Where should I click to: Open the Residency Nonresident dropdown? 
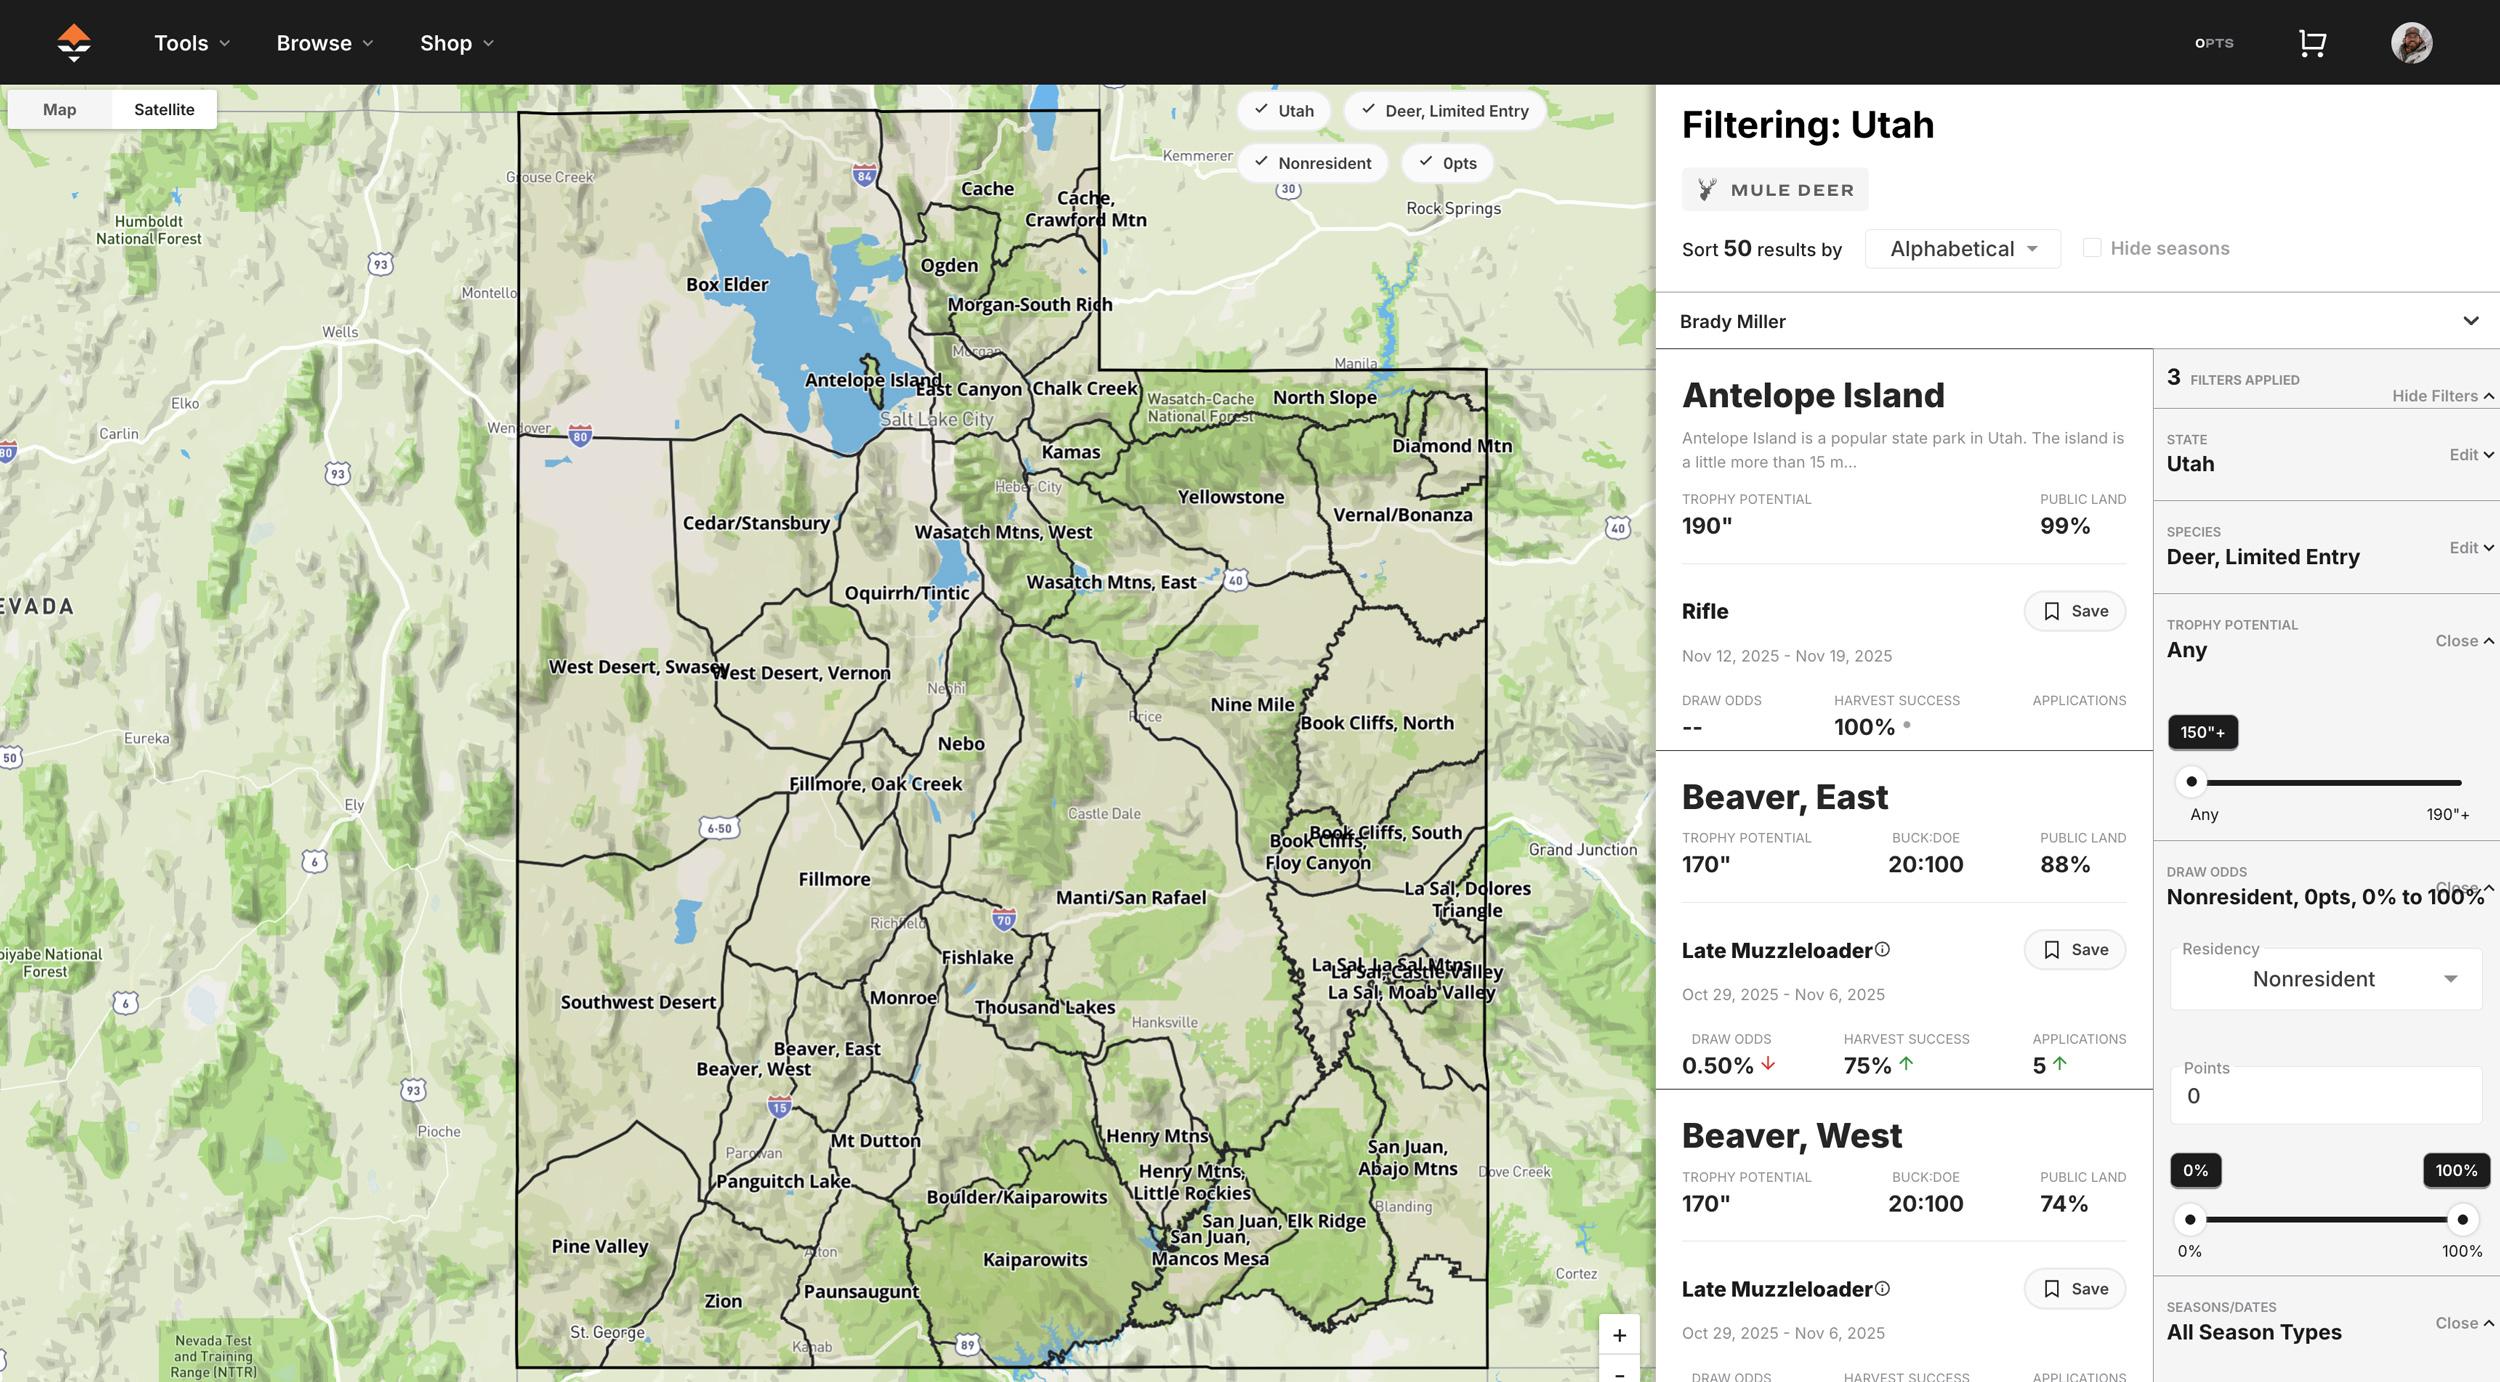tap(2325, 979)
